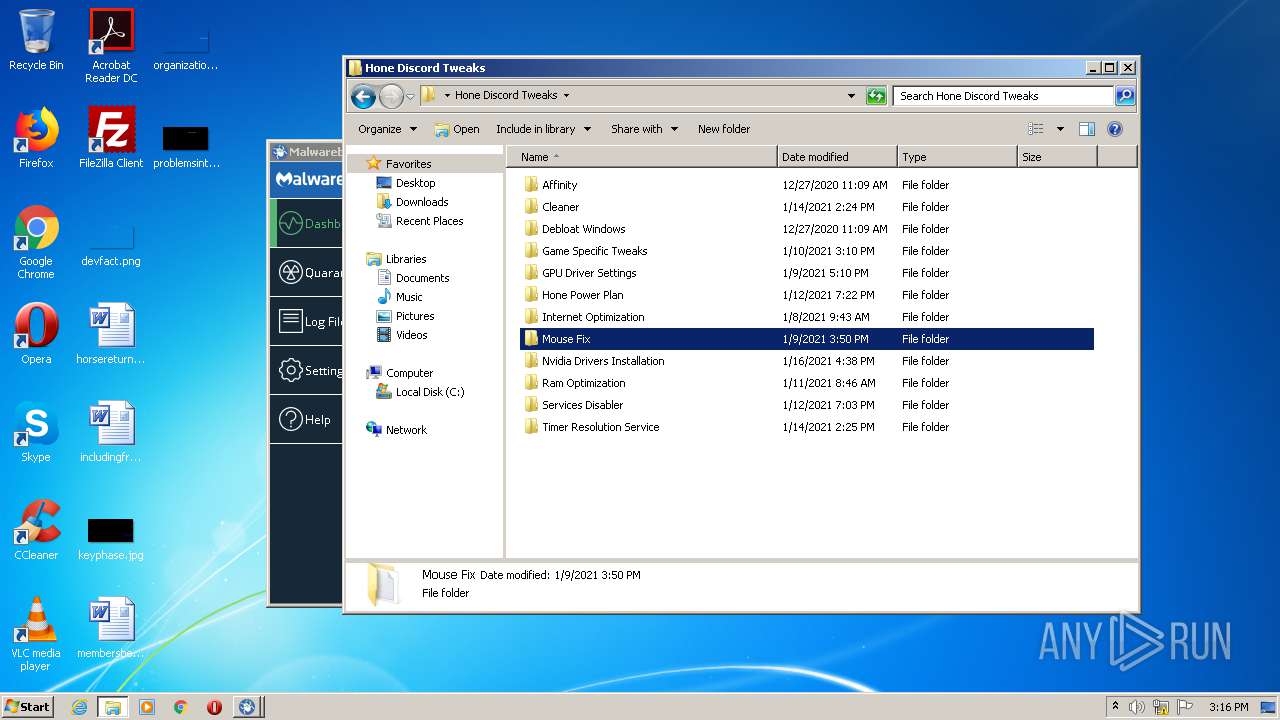Select the Debloat Windows folder
This screenshot has height=720, width=1280.
pyautogui.click(x=583, y=229)
